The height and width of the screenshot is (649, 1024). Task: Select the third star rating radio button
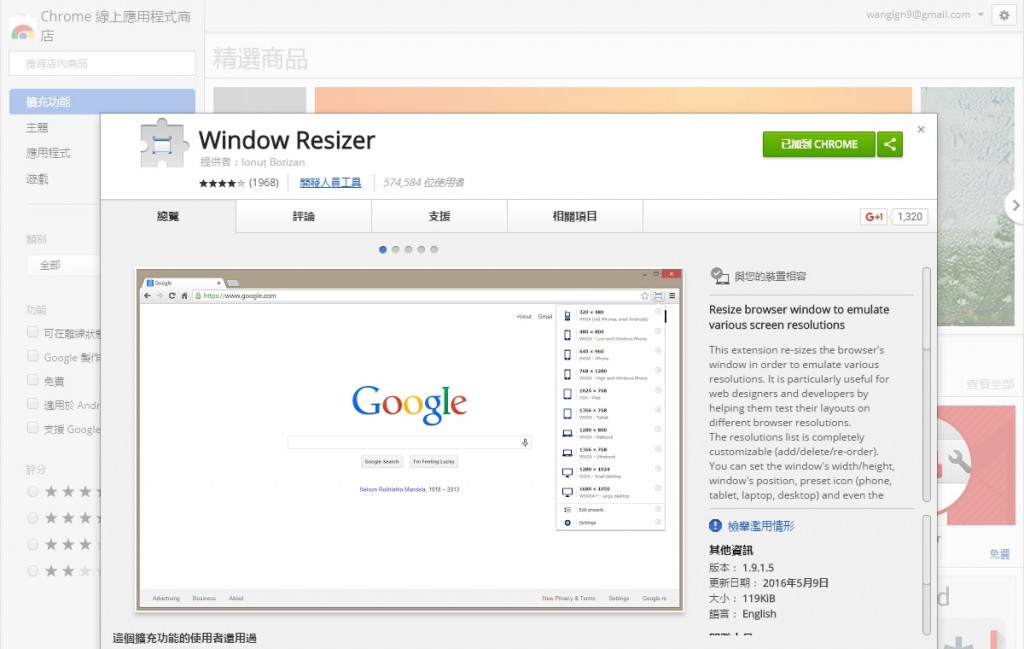[x=33, y=545]
